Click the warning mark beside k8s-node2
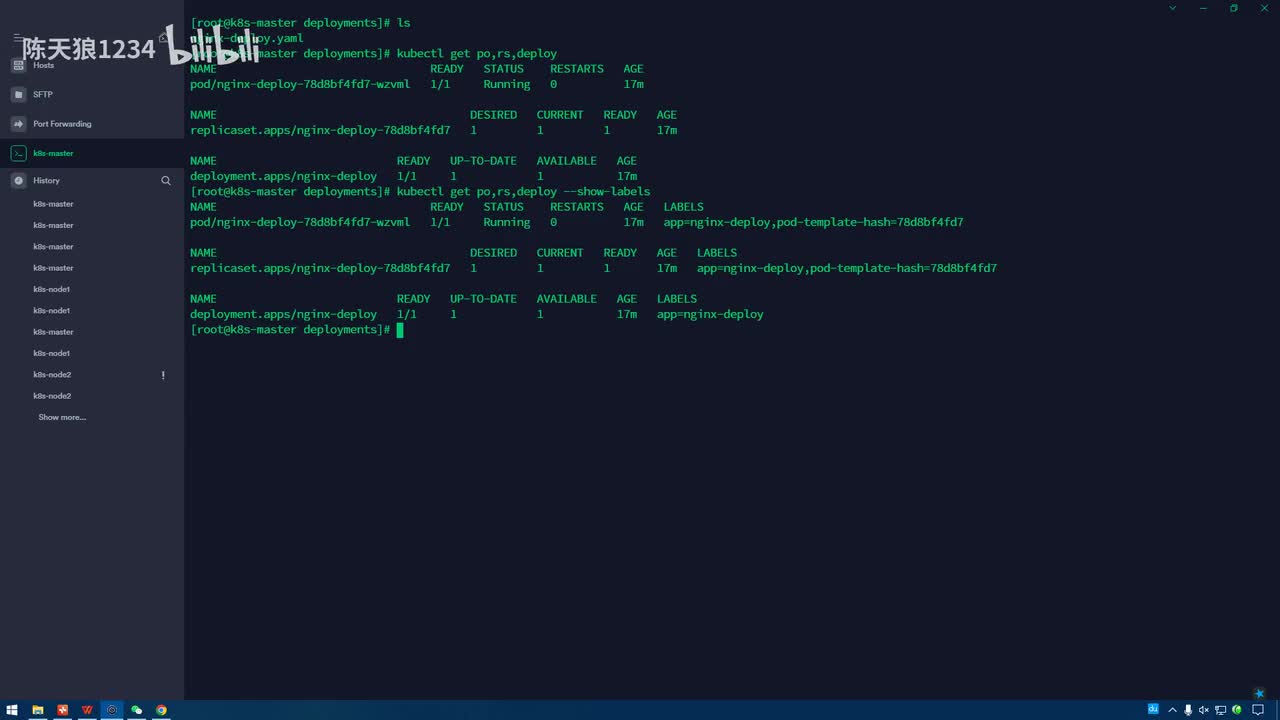The width and height of the screenshot is (1280, 720). coord(163,375)
